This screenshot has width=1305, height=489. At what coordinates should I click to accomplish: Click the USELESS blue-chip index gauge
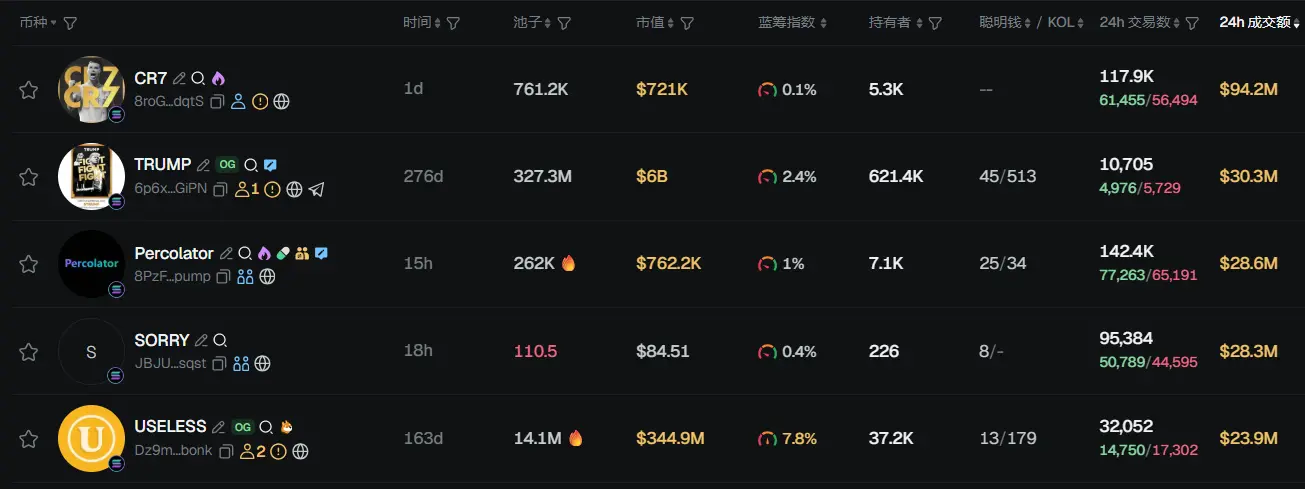(767, 438)
